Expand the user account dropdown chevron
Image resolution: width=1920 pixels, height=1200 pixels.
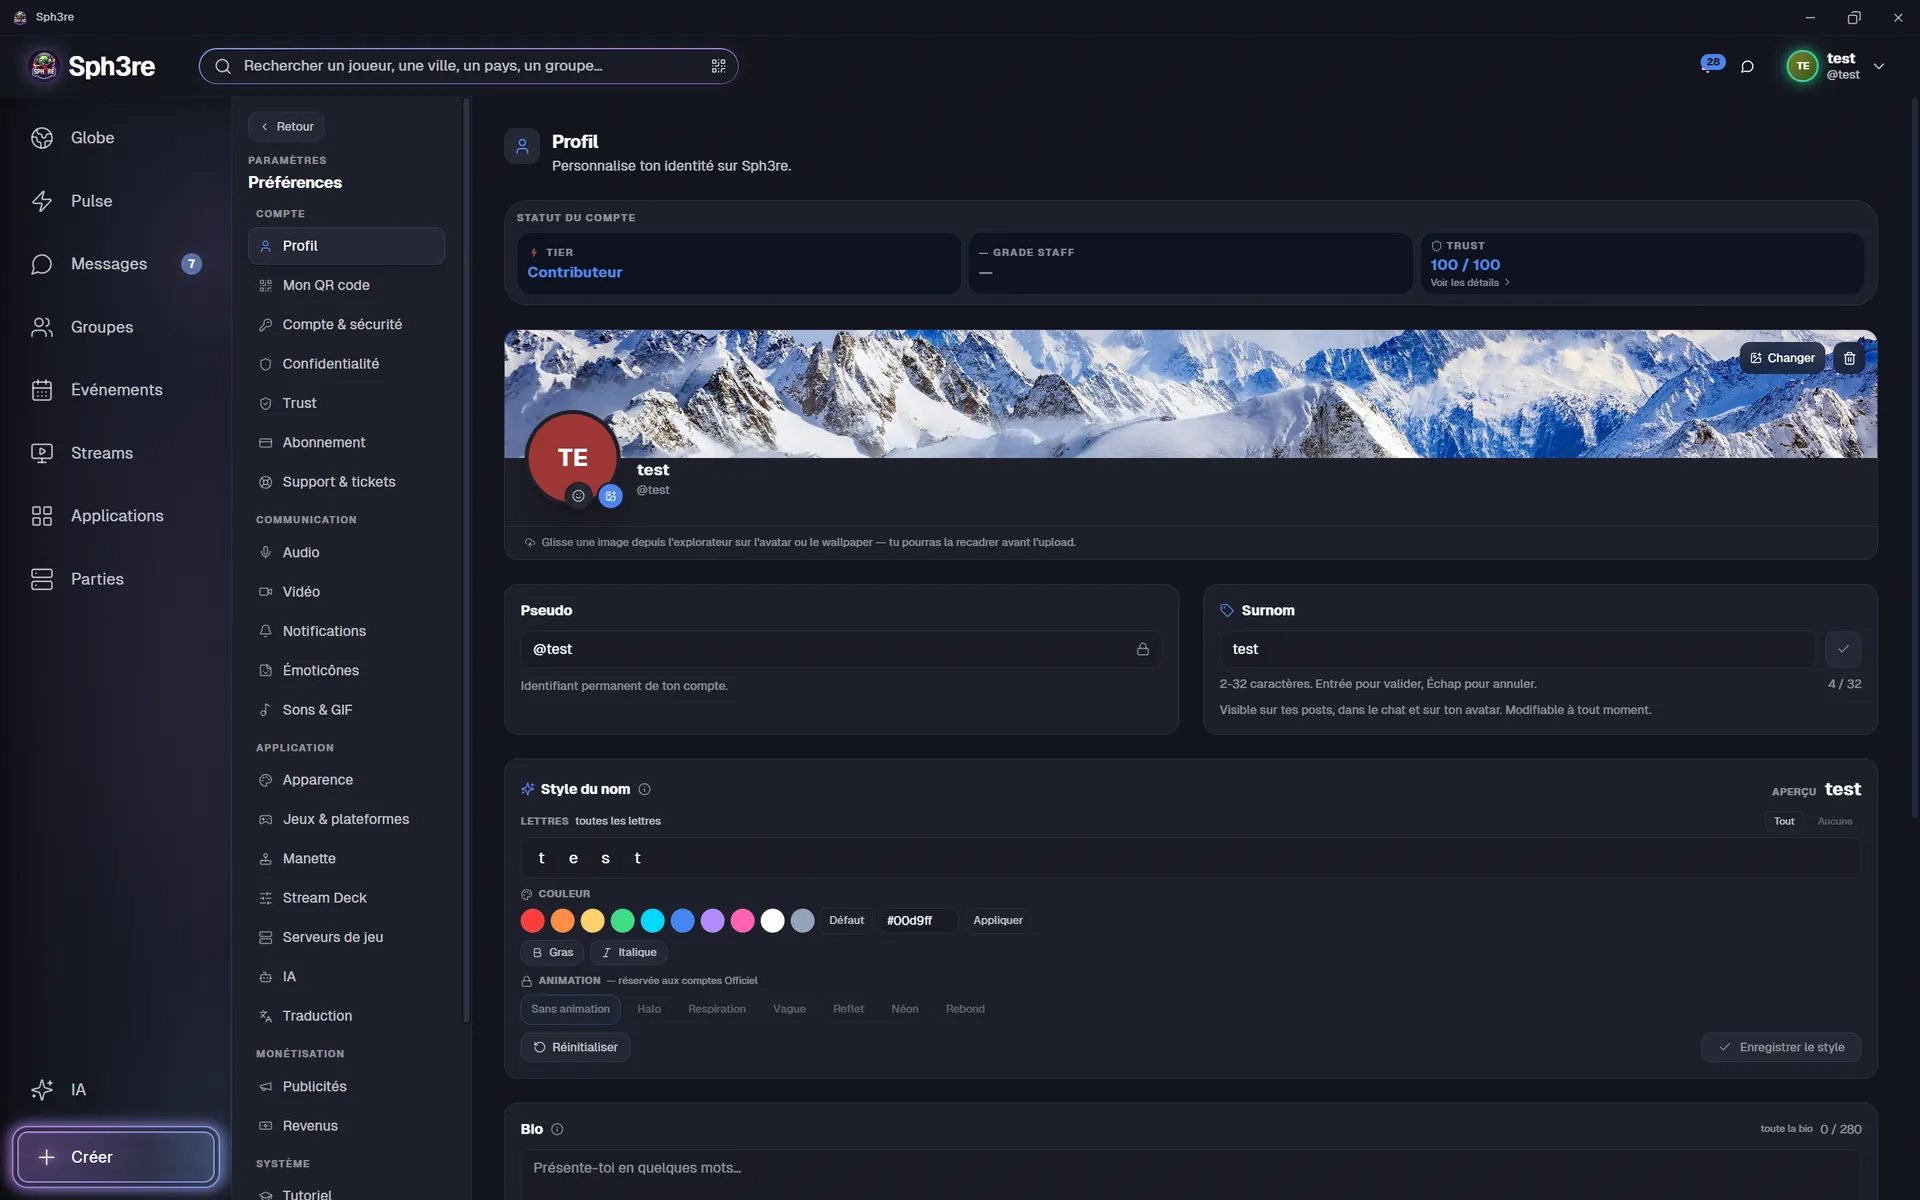click(x=1879, y=66)
